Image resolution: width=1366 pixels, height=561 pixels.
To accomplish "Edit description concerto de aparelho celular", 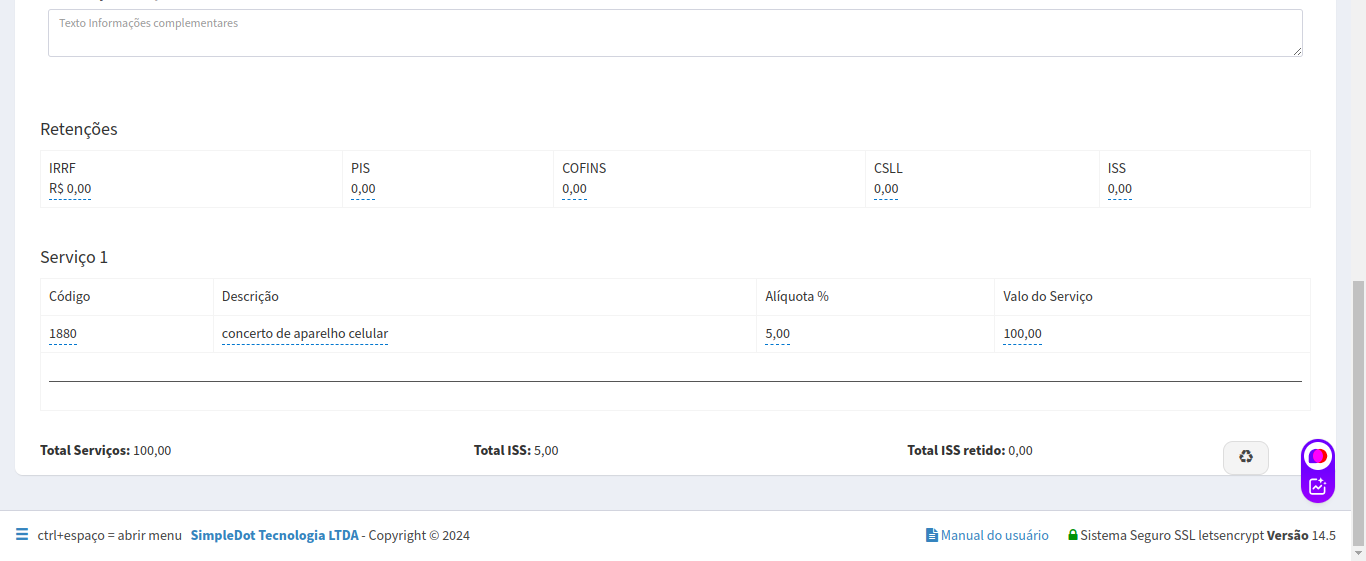I will click(x=305, y=334).
